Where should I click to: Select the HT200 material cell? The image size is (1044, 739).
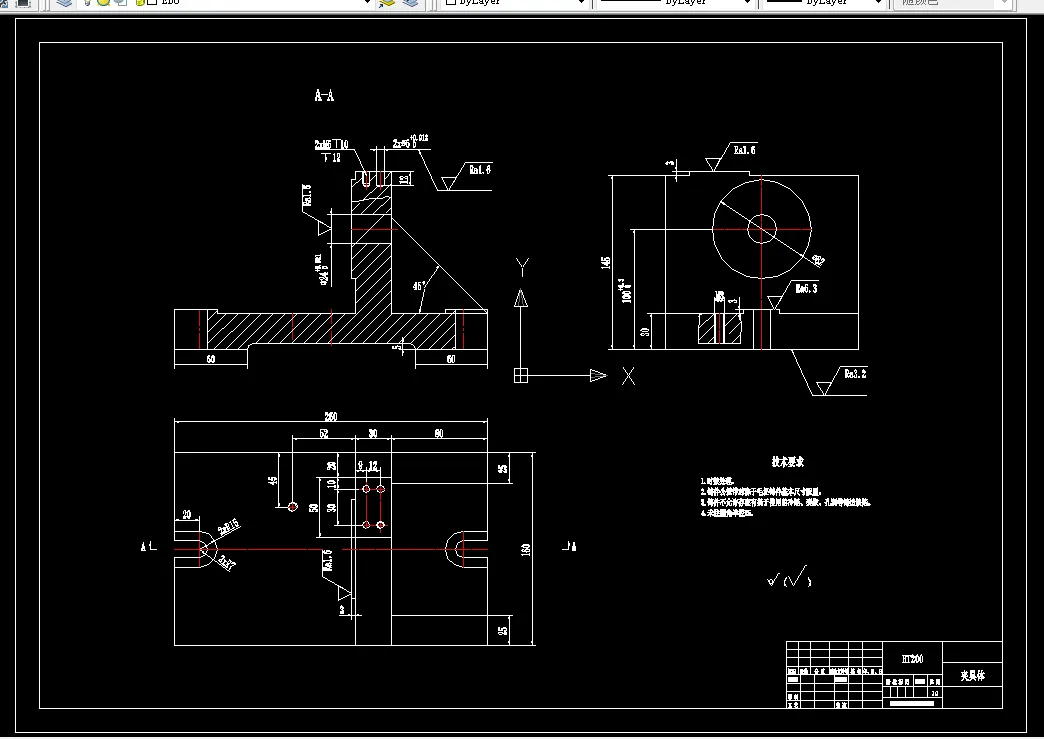click(913, 659)
